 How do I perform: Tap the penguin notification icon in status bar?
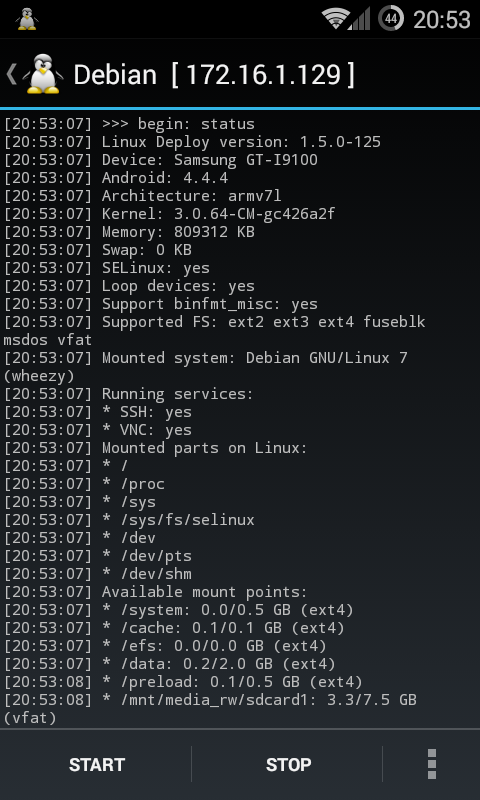tap(27, 19)
